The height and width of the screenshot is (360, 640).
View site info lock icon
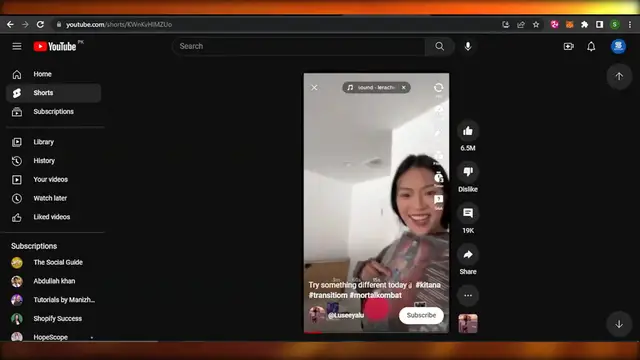(x=59, y=24)
